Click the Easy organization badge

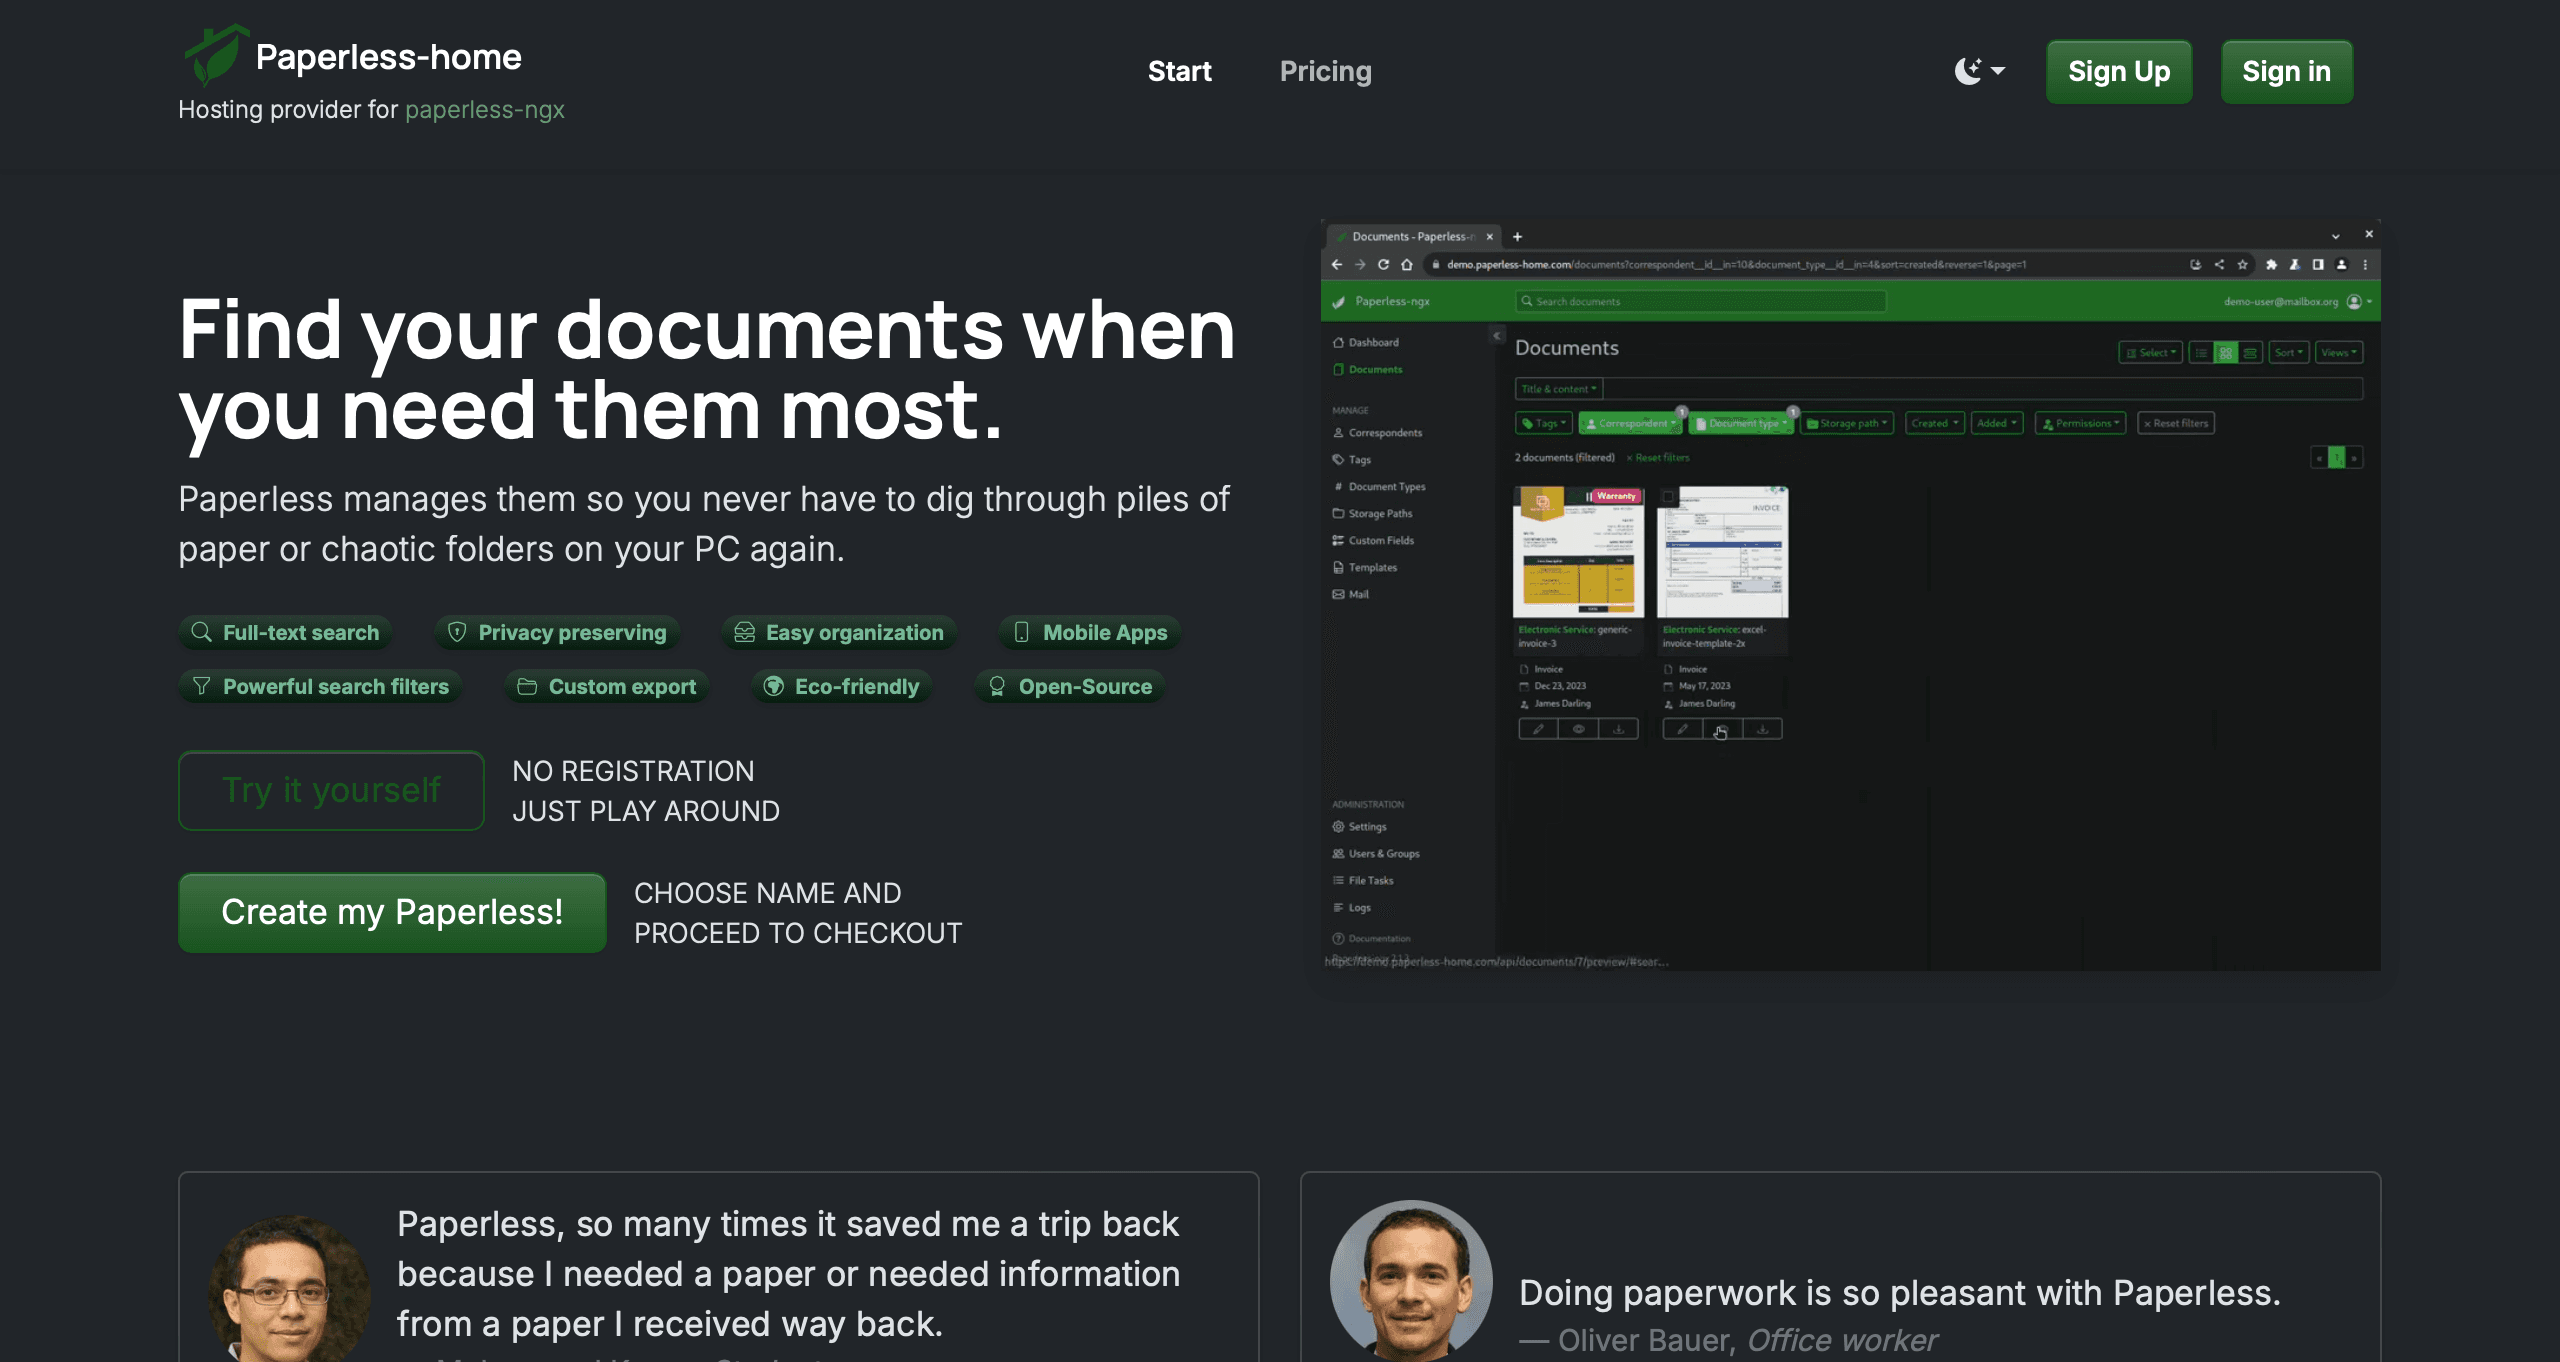tap(839, 632)
